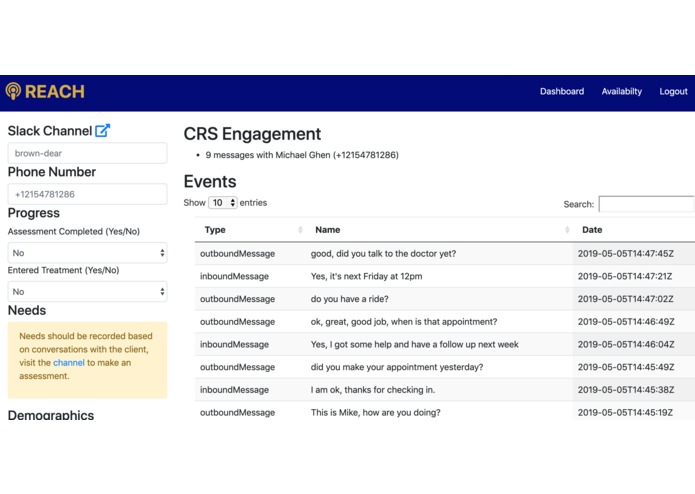Image resolution: width=695 pixels, height=494 pixels.
Task: Click the Events heading
Action: [210, 182]
